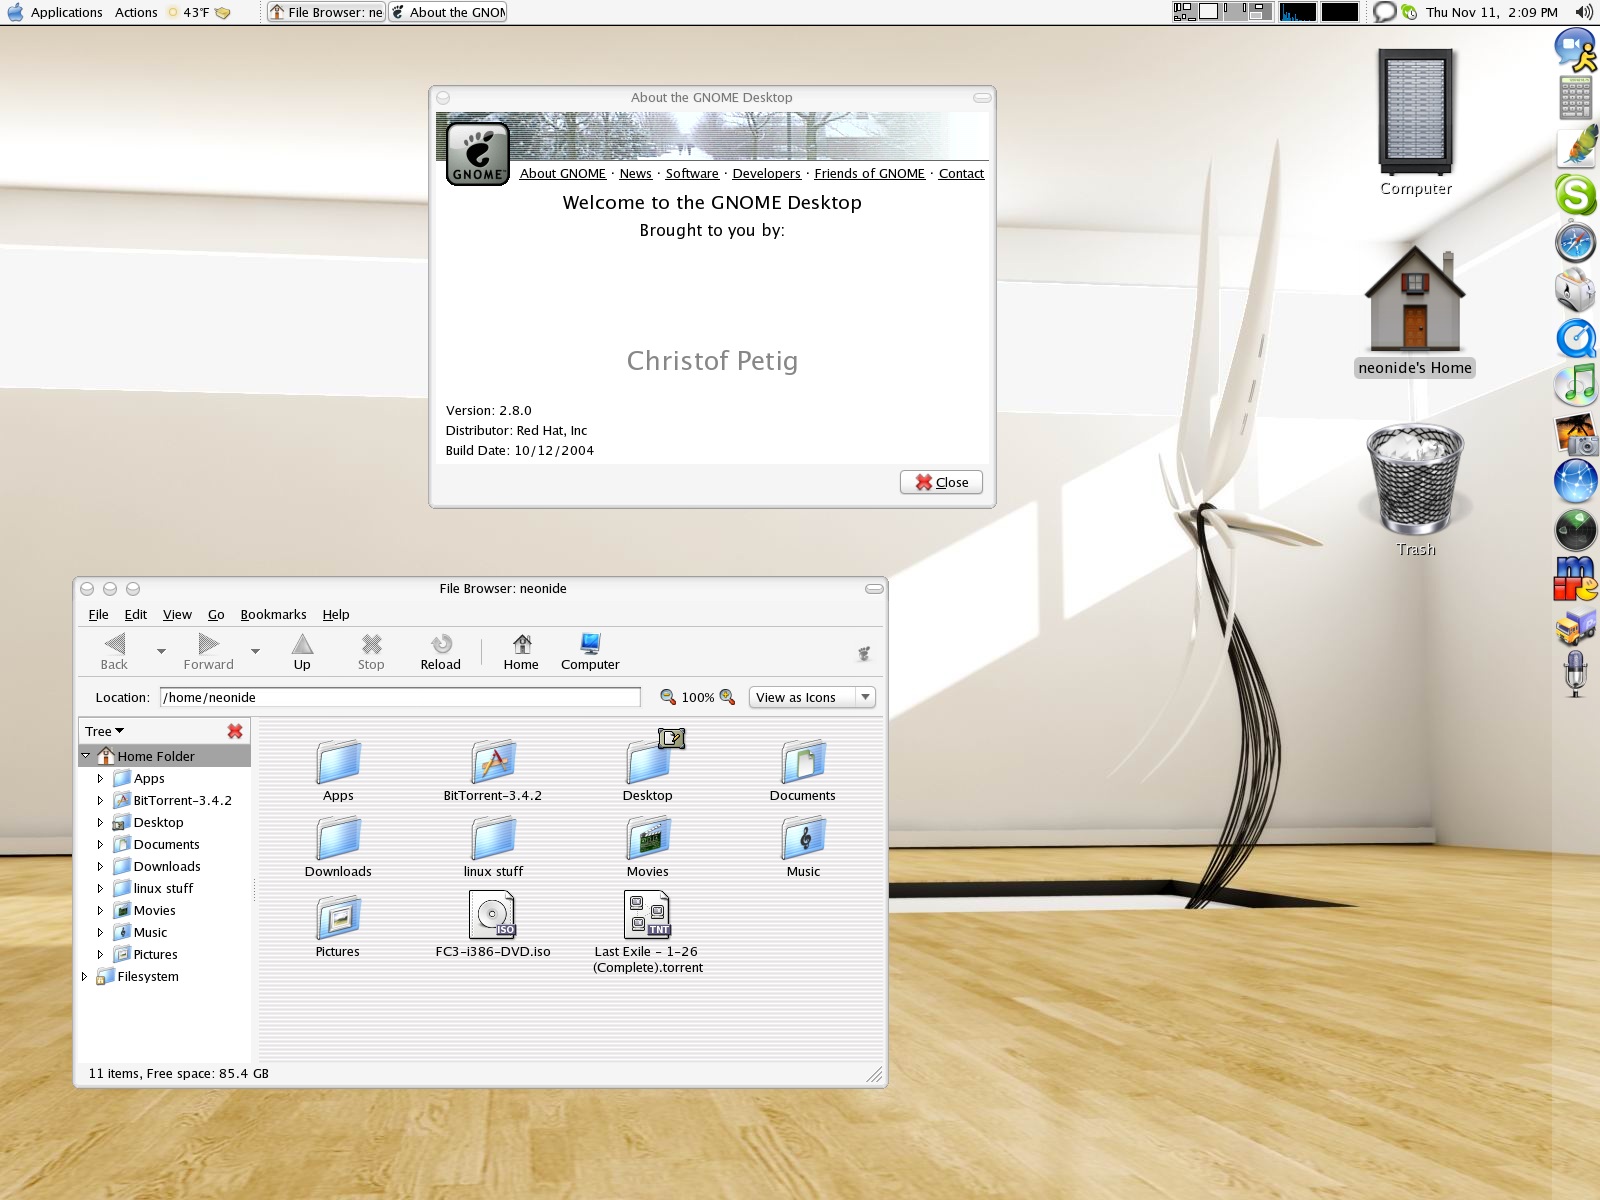Image resolution: width=1600 pixels, height=1200 pixels.
Task: Open the Forward history dropdown arrow
Action: 255,651
